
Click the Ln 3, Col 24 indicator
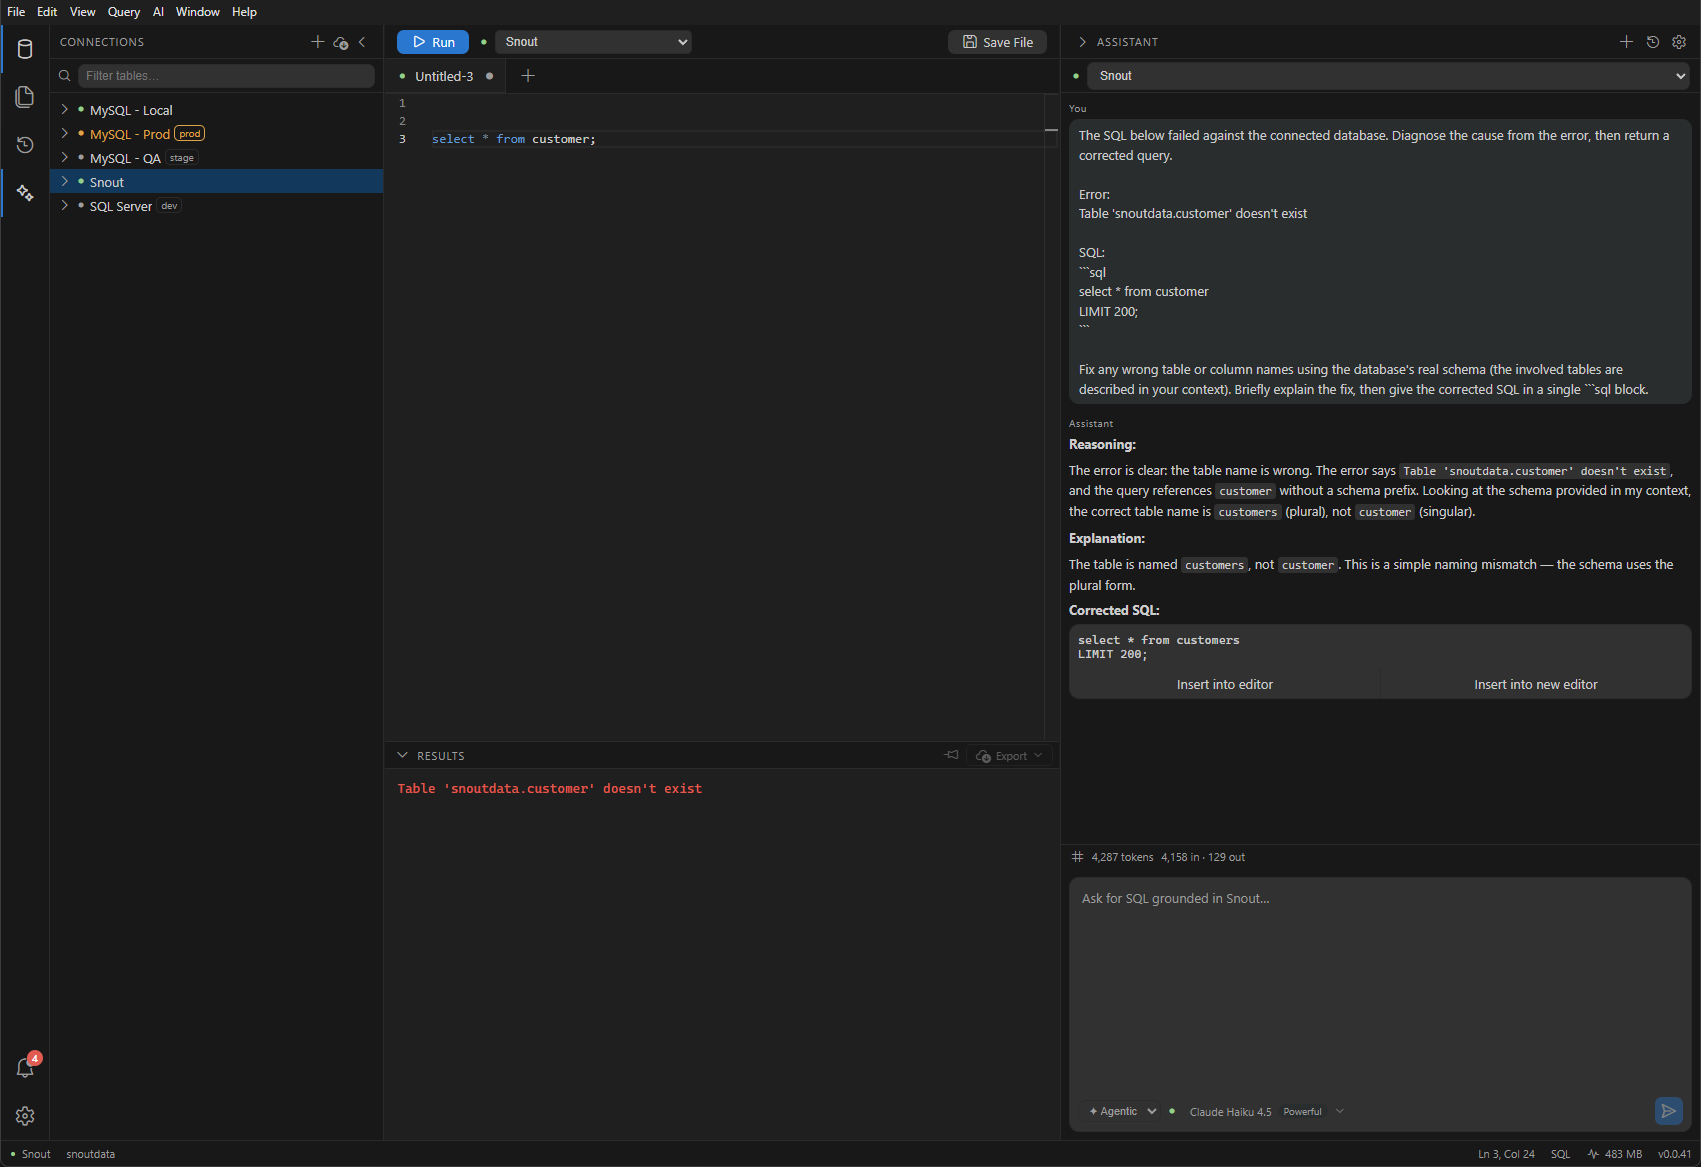pyautogui.click(x=1506, y=1154)
